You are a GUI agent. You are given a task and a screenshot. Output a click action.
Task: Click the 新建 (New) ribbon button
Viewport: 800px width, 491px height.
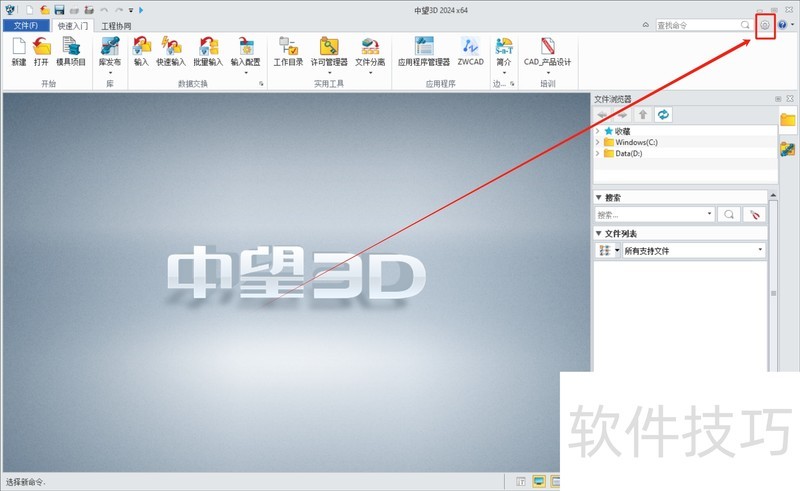[19, 51]
